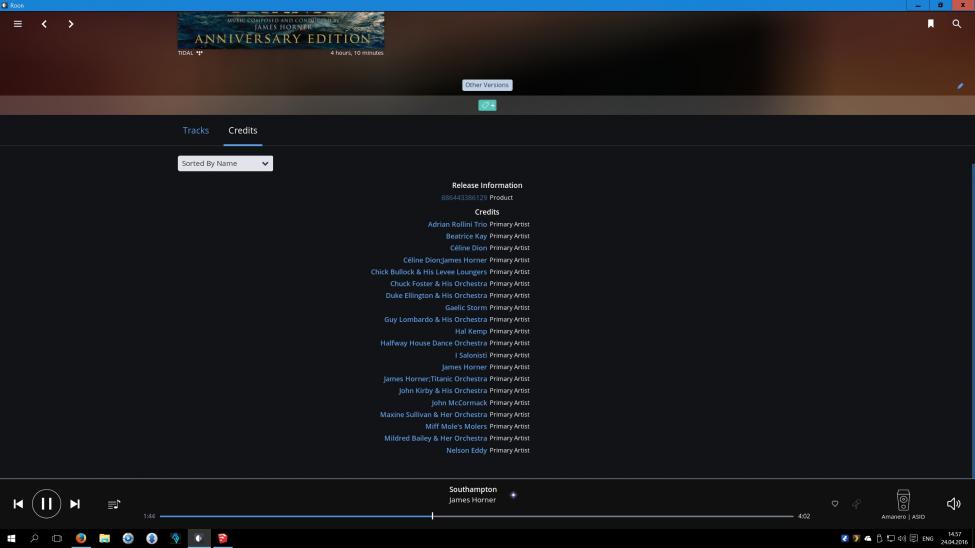Open the James Horner credits link
The height and width of the screenshot is (548, 975).
point(464,367)
